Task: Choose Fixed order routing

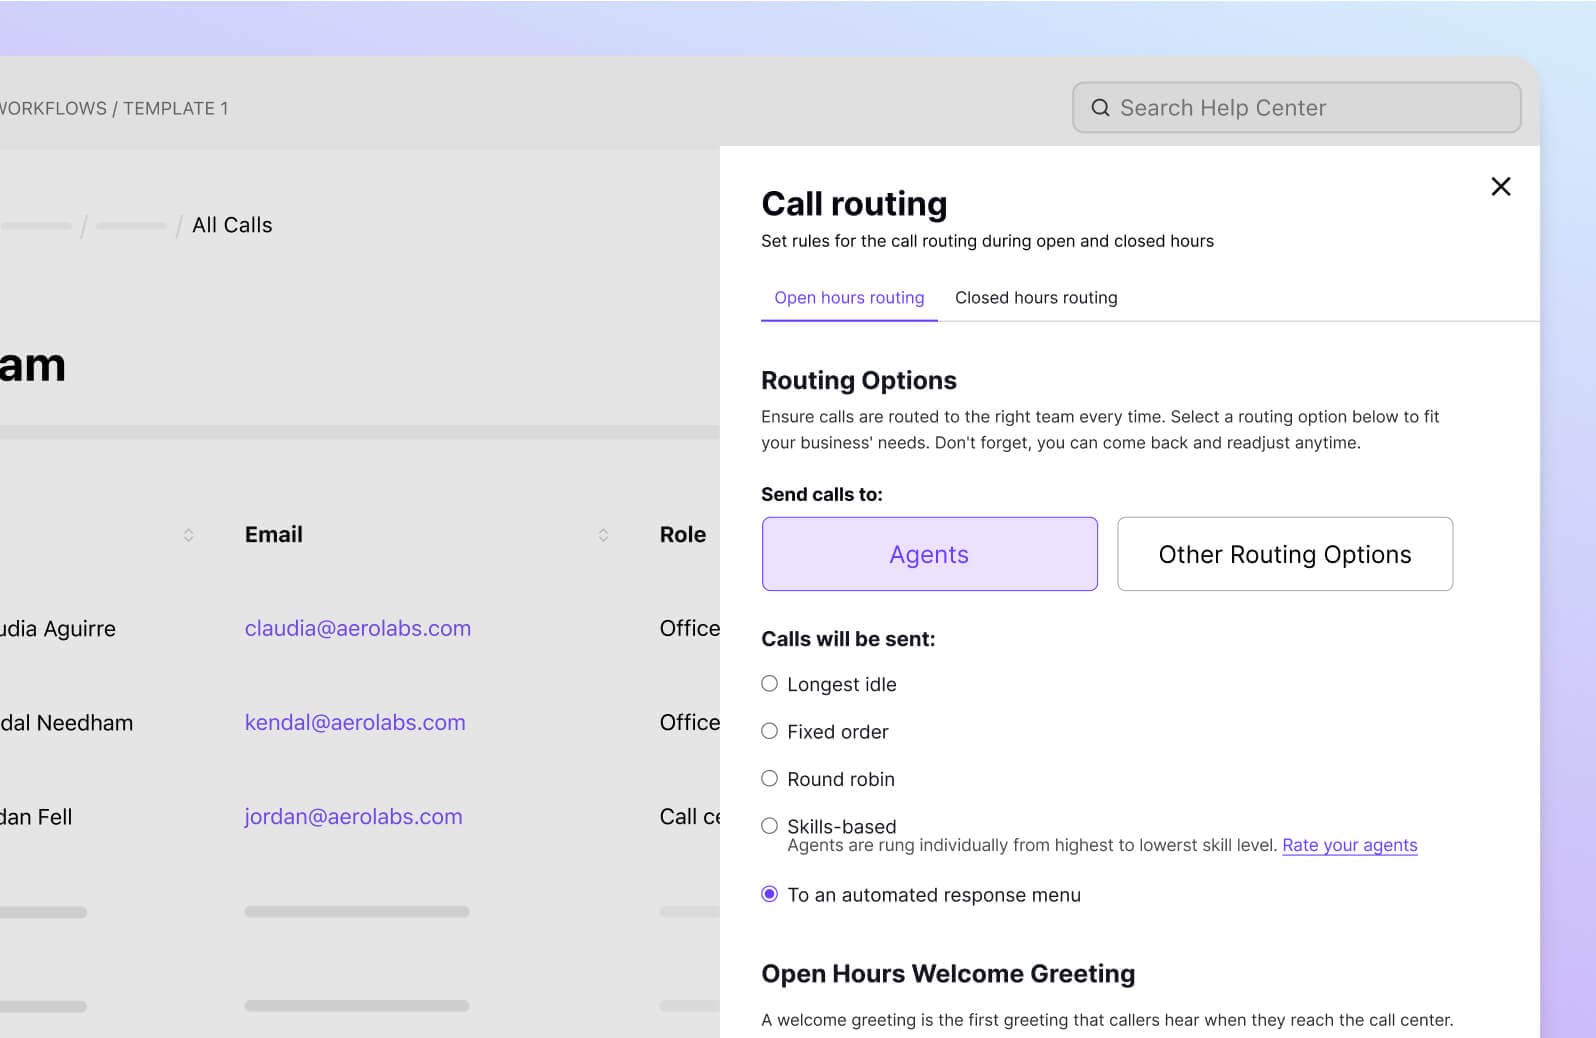Action: (x=769, y=731)
